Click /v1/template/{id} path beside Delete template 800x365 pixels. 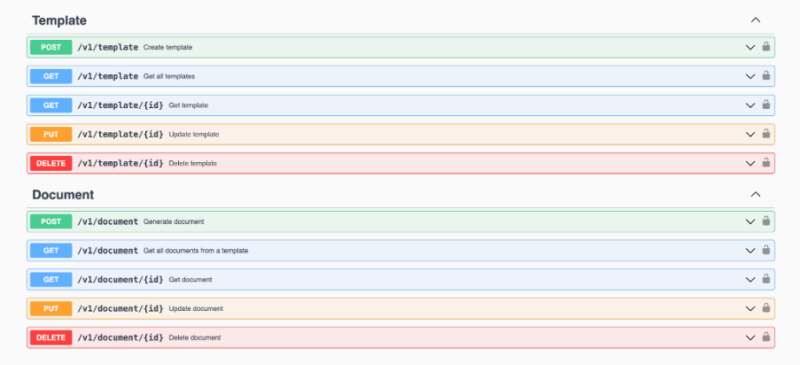point(120,164)
